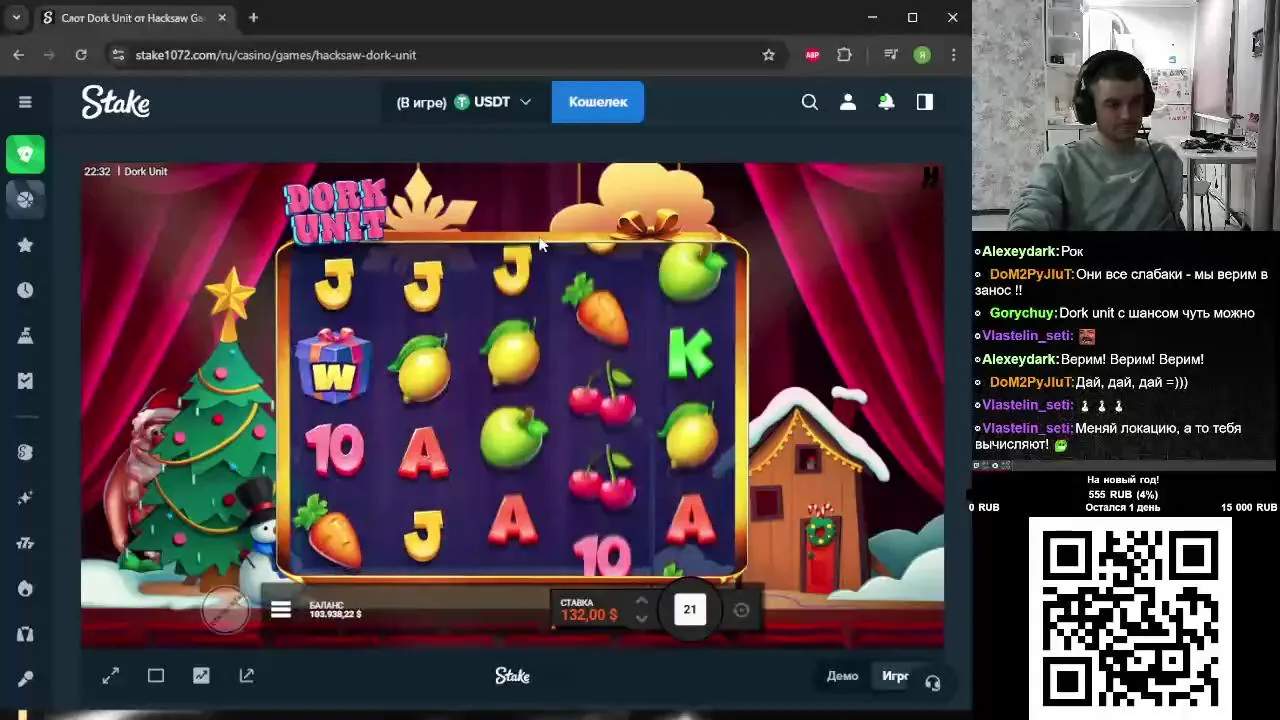Click the W gift box wild symbol
1280x720 pixels.
click(x=334, y=365)
